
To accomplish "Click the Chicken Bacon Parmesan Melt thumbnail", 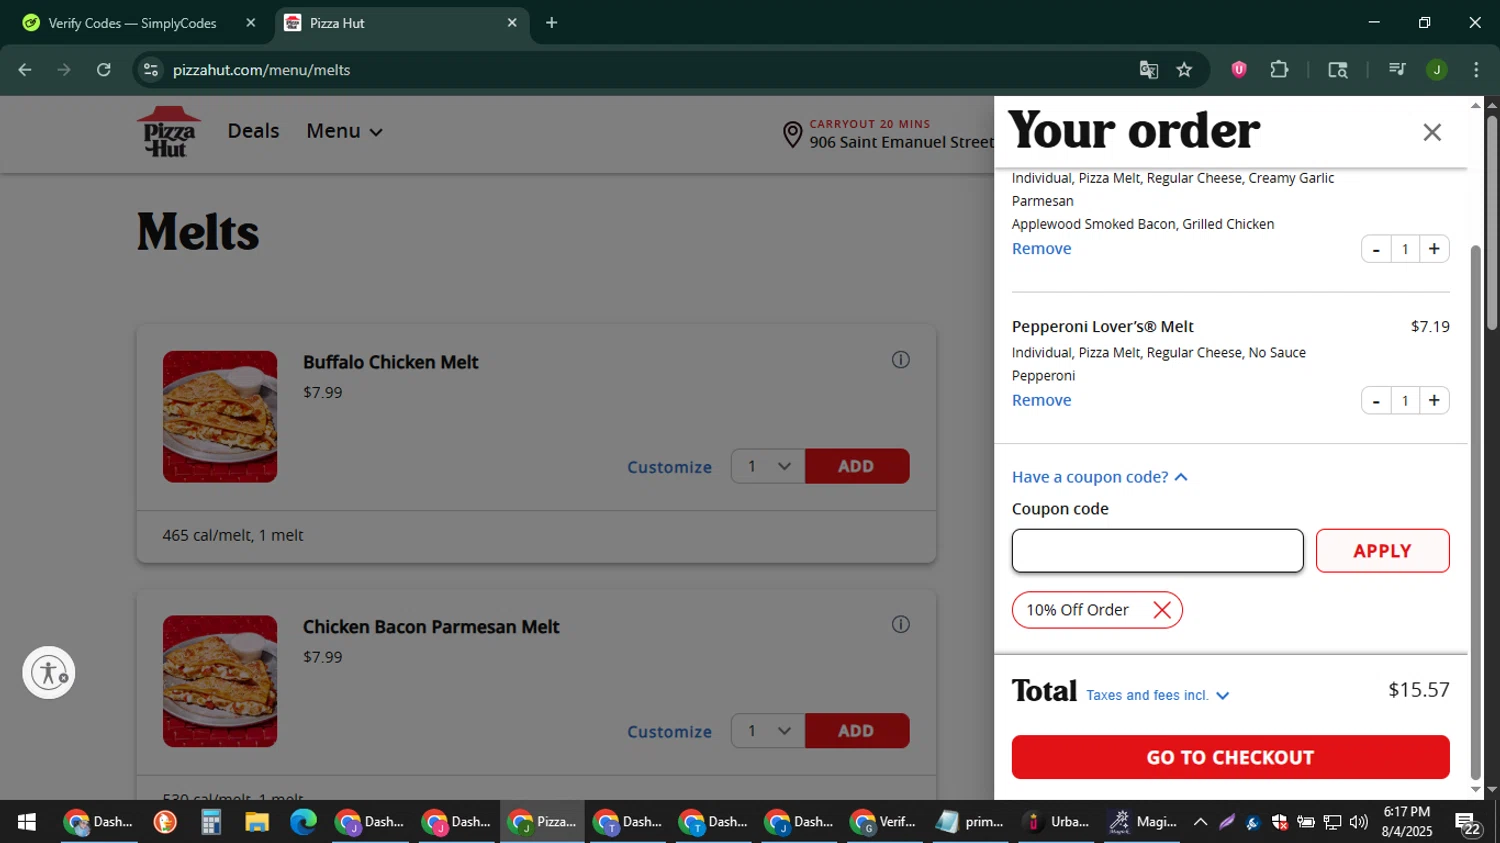I will coord(220,681).
